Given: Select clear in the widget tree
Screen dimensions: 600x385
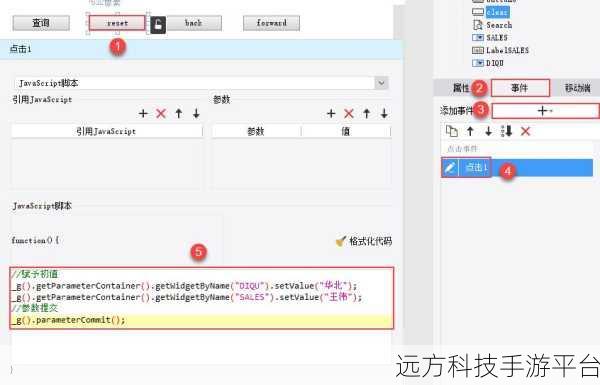Looking at the screenshot, I should (x=497, y=12).
